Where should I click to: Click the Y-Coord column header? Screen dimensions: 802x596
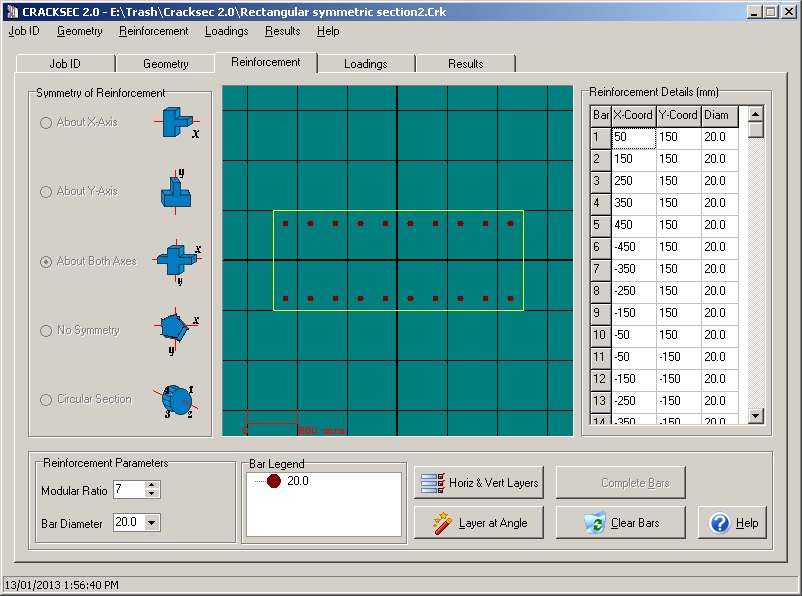[x=679, y=116]
